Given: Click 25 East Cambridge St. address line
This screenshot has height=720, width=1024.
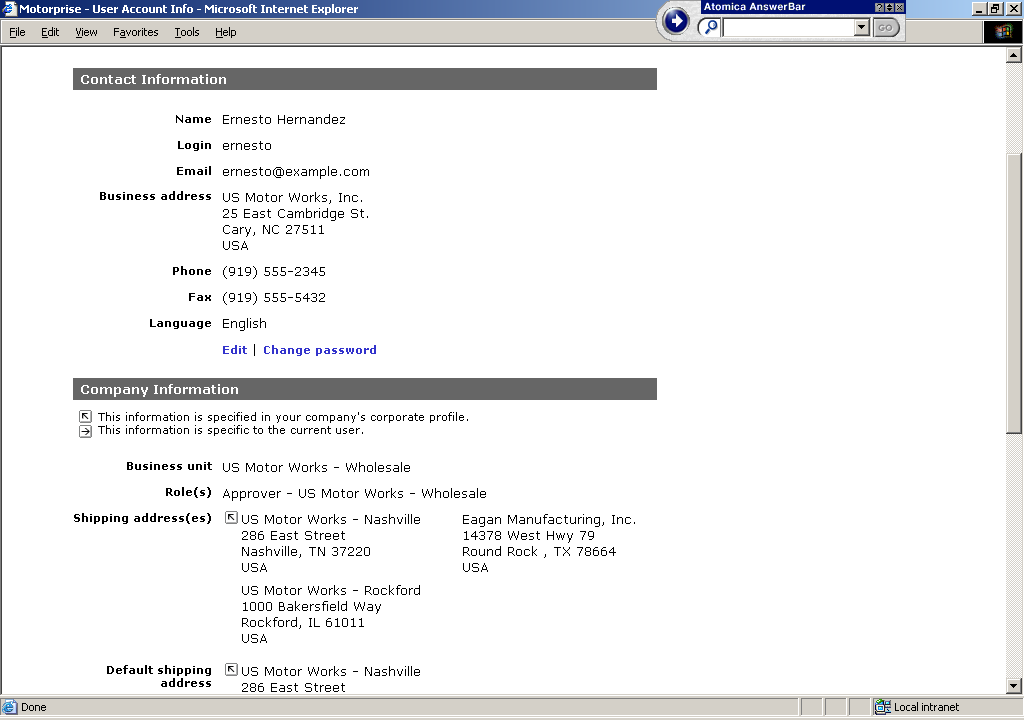Looking at the screenshot, I should (296, 214).
